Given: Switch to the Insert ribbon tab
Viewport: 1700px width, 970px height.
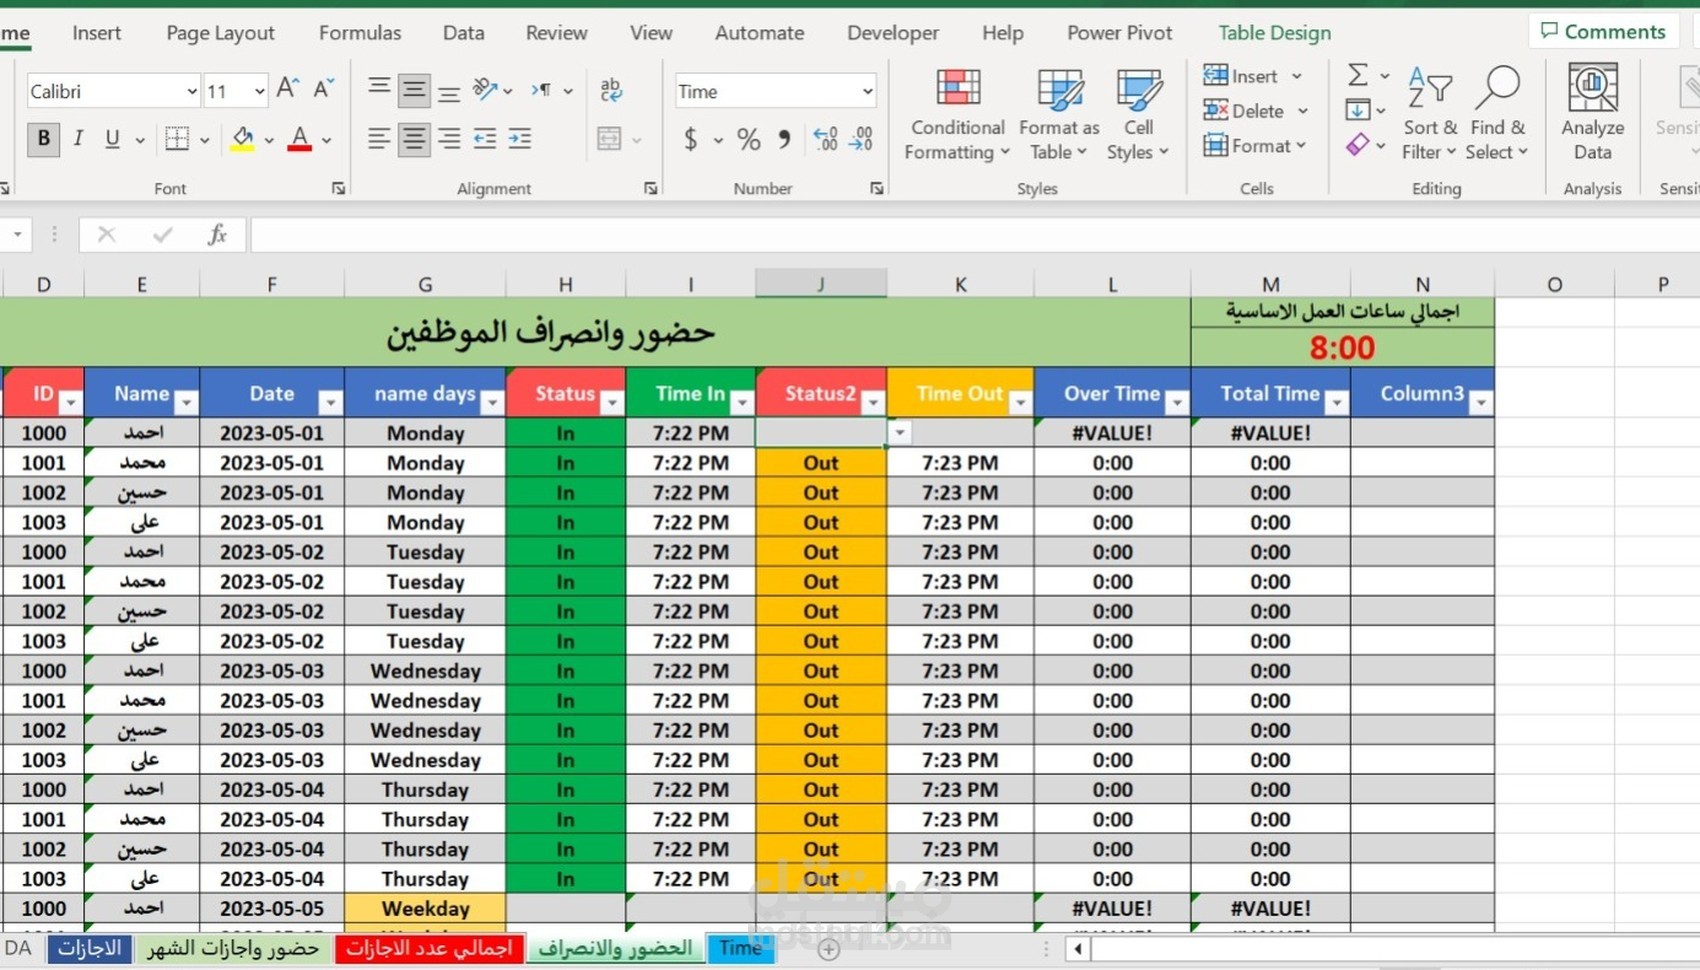Looking at the screenshot, I should (96, 33).
